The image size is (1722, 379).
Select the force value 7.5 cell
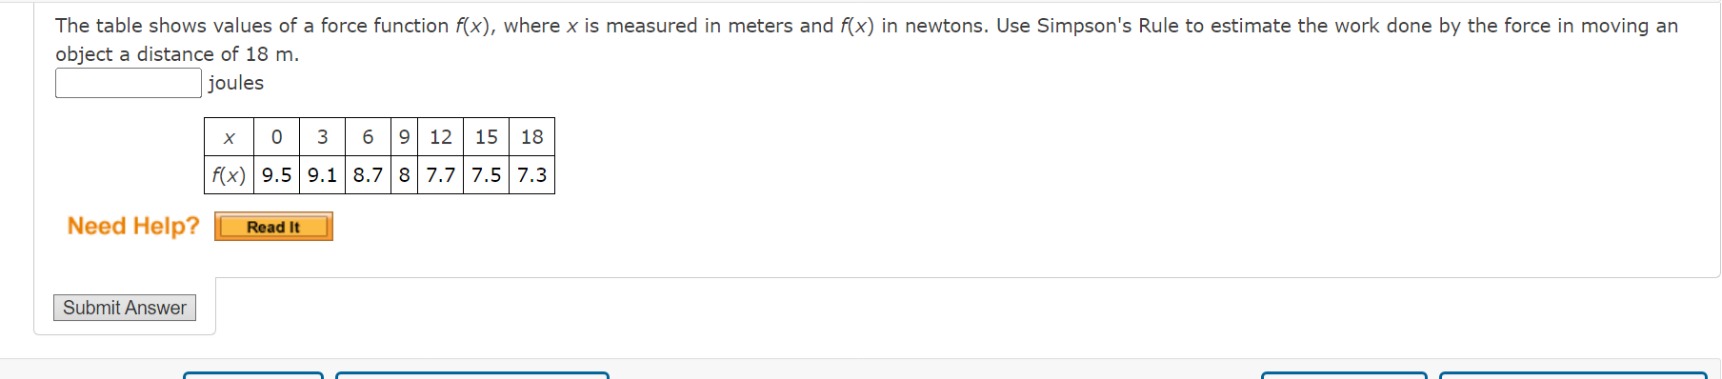point(486,175)
